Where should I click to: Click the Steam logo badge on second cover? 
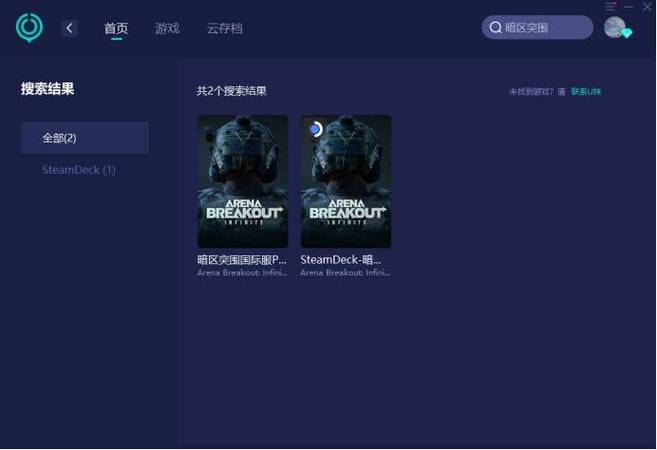tap(315, 129)
